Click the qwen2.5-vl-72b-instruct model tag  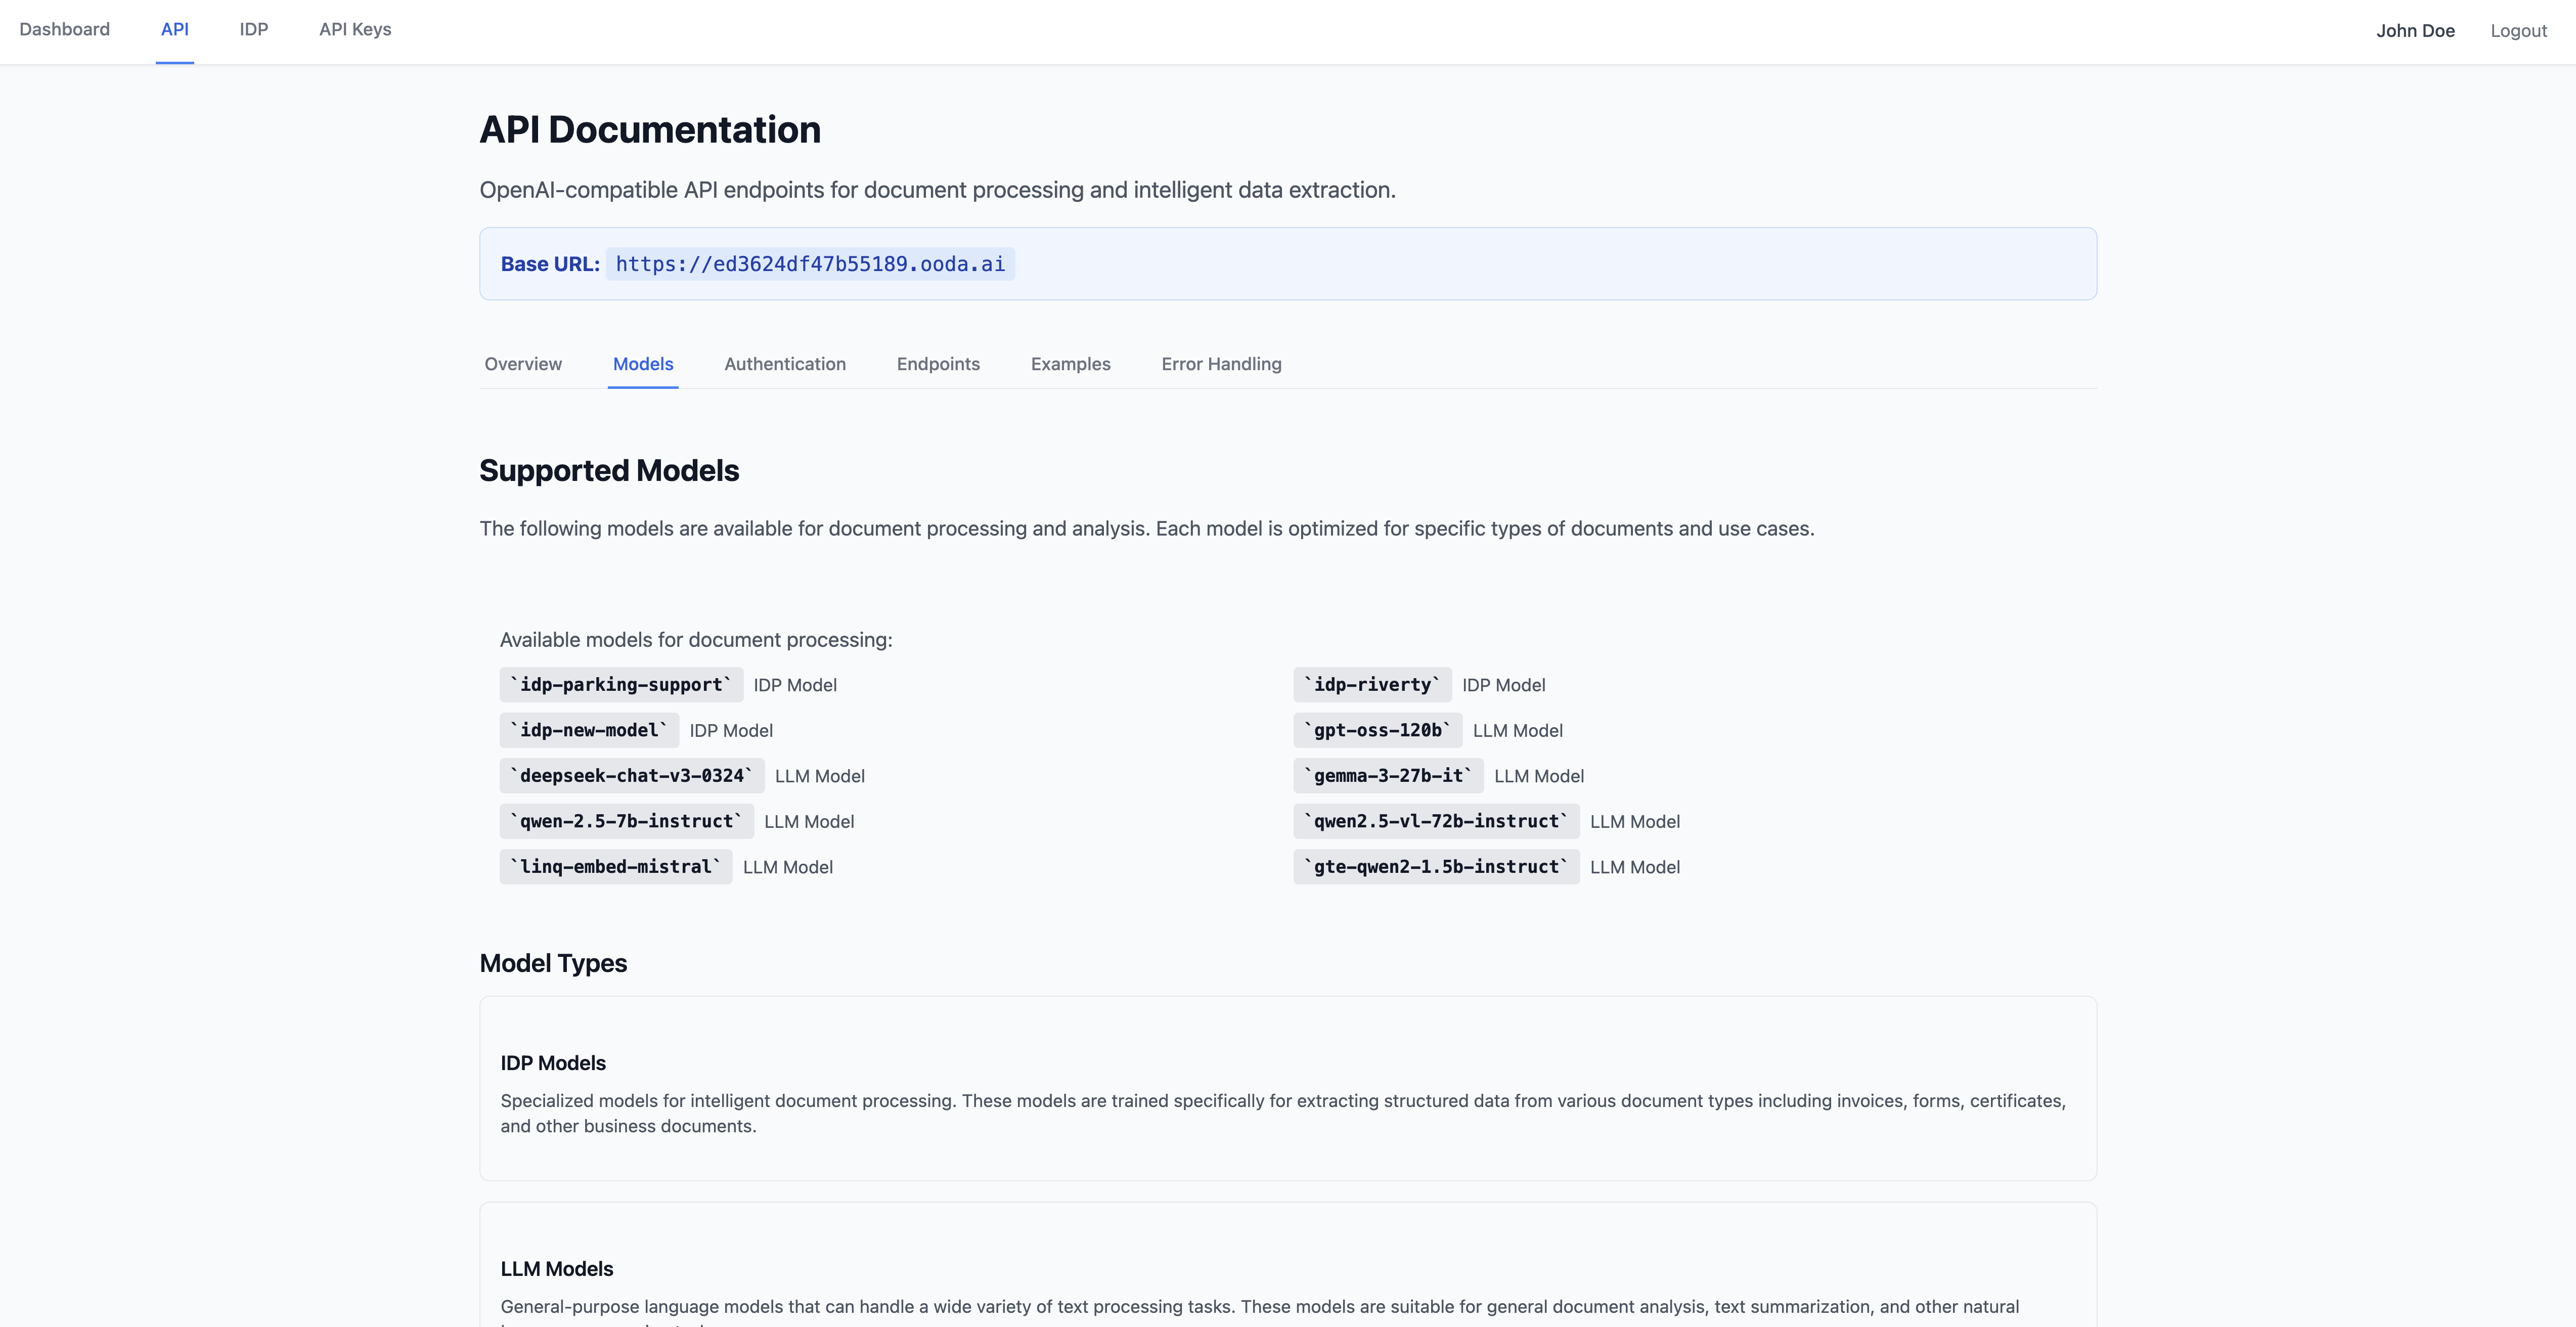1435,821
